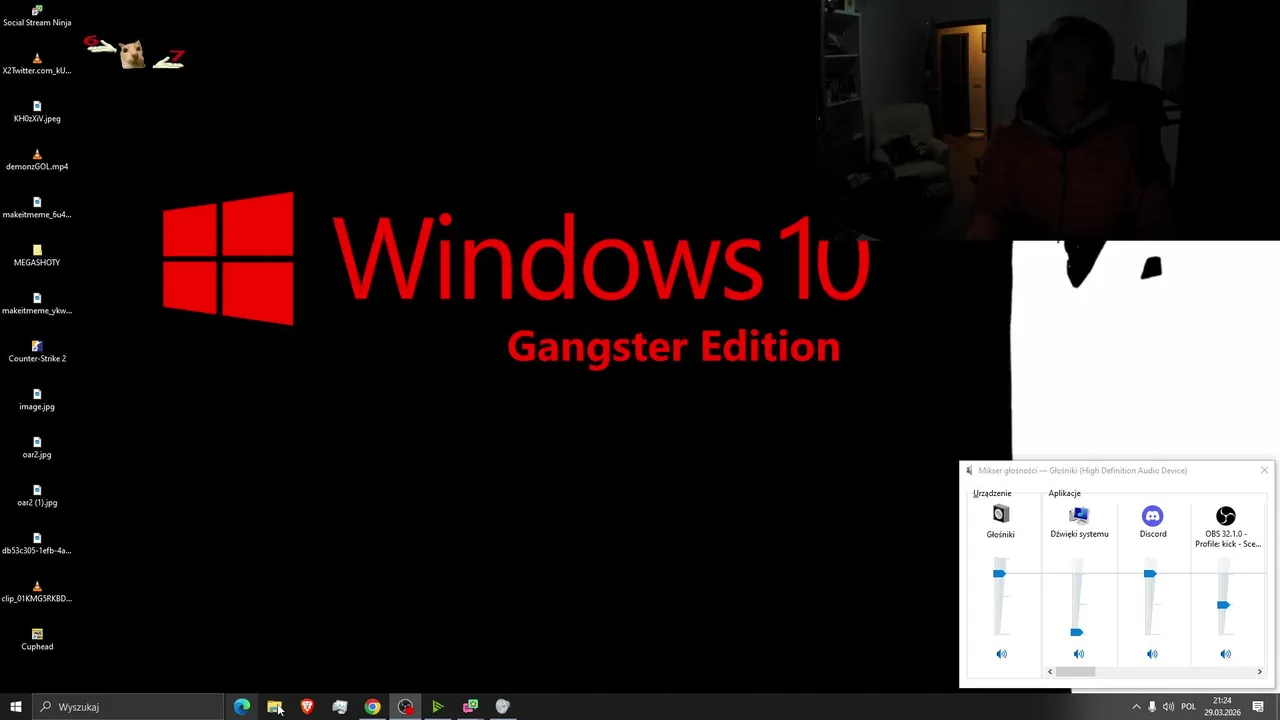
Task: Open the speaker volume tray icon
Action: [x=1168, y=707]
